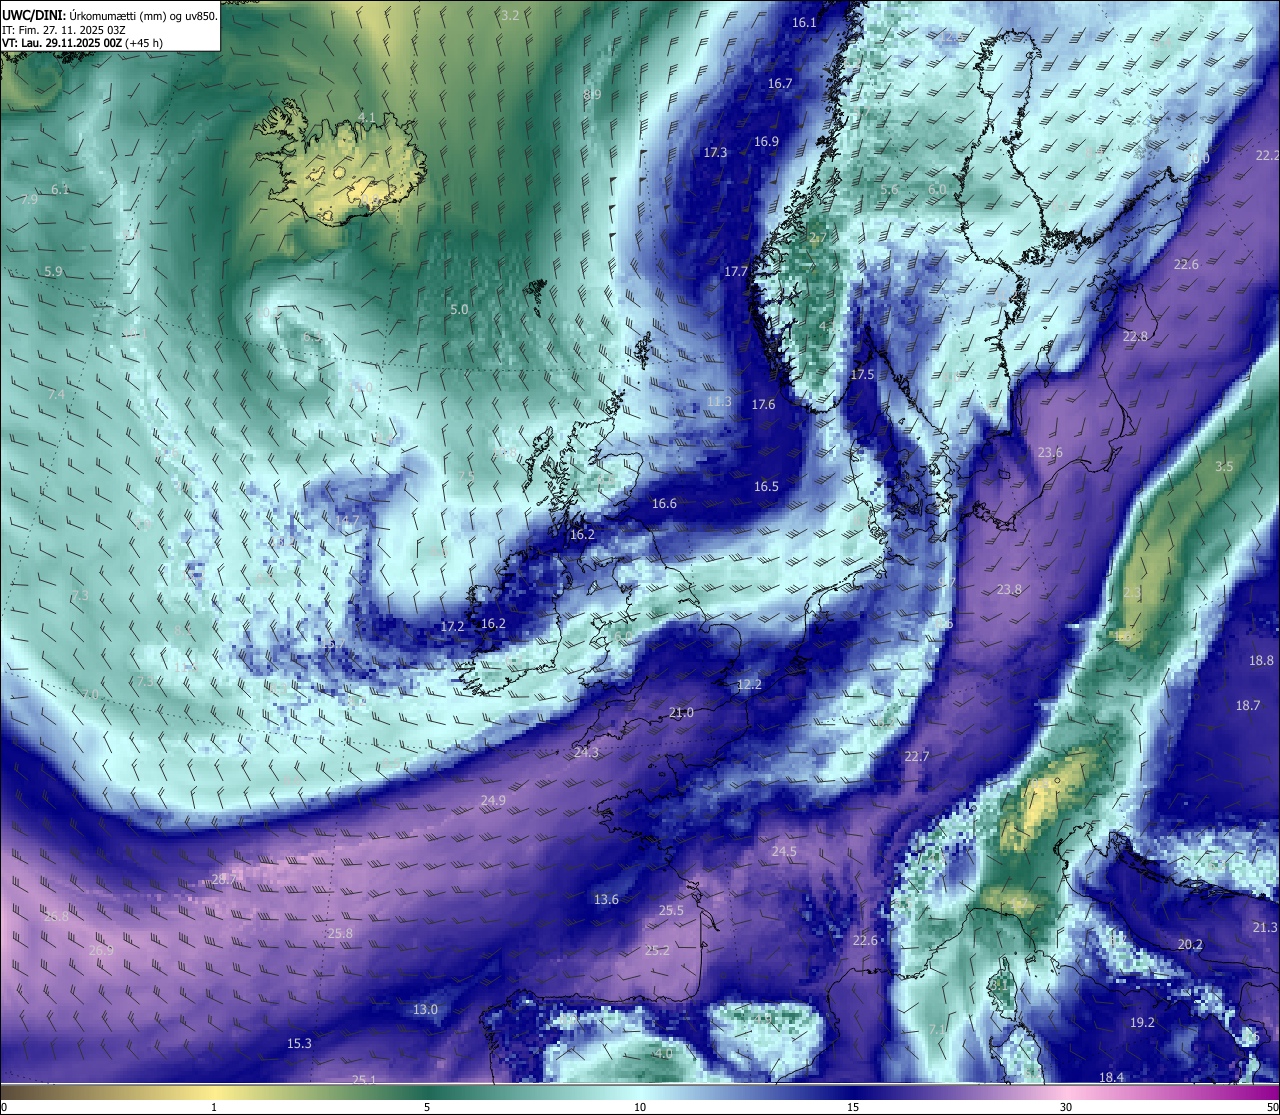Click the 13.6 value label
This screenshot has height=1115, width=1280.
click(606, 900)
